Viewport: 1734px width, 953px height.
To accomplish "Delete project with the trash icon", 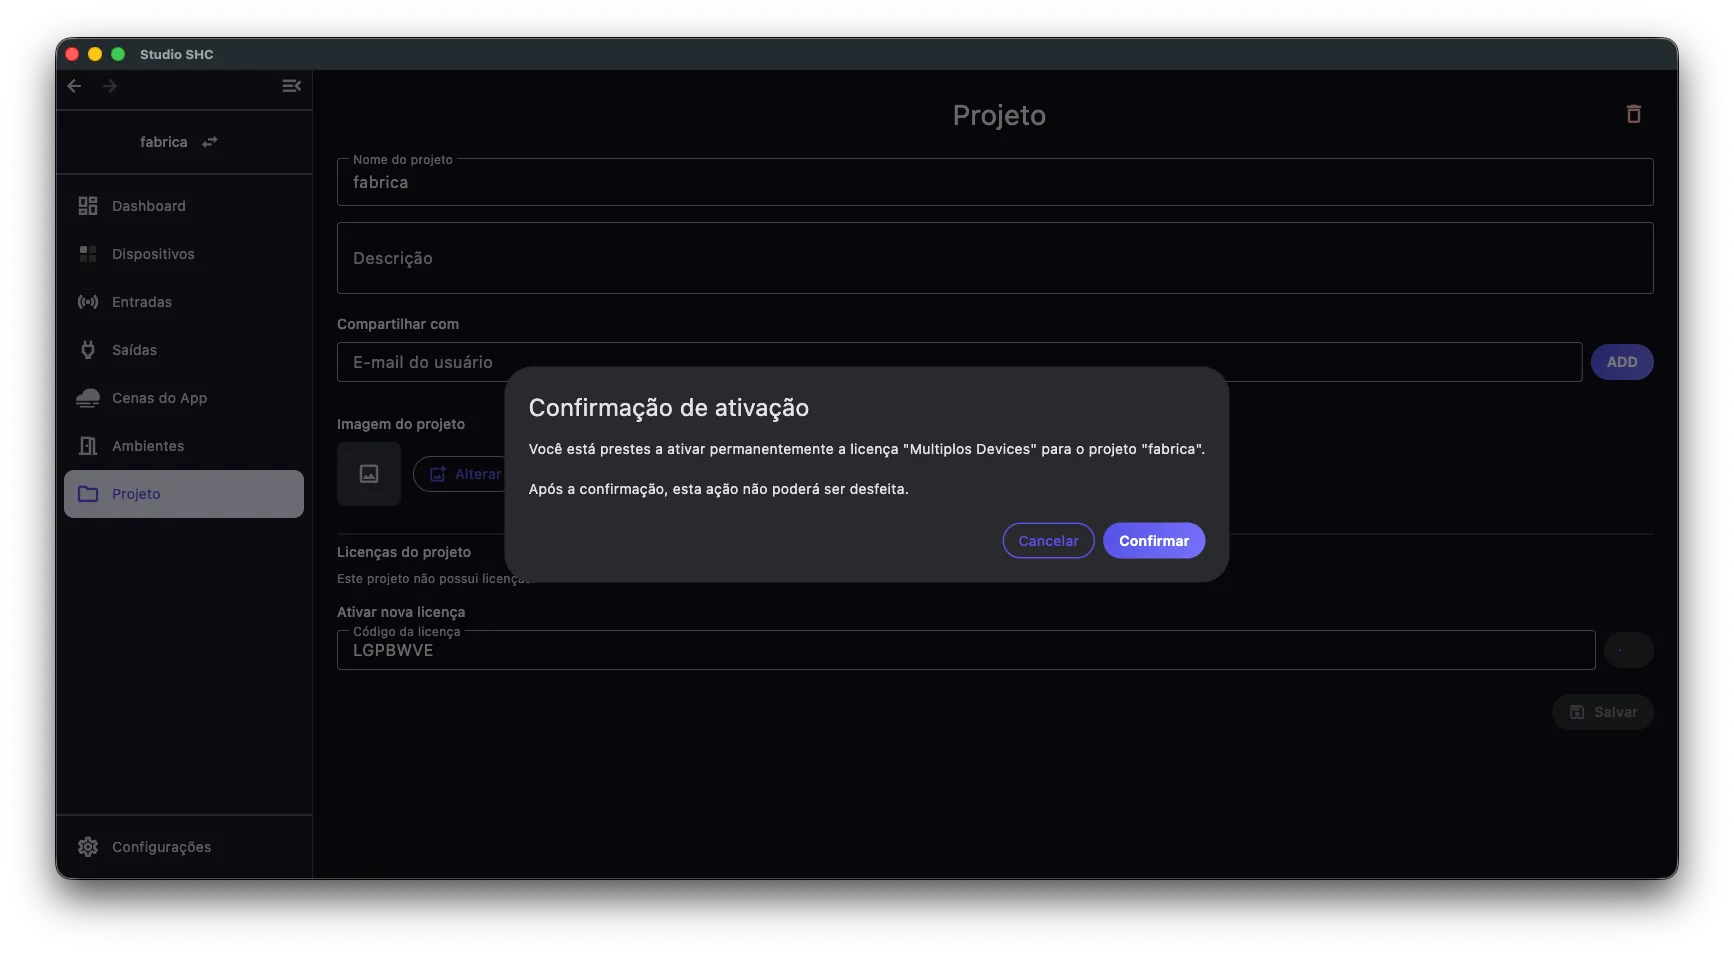I will click(1634, 114).
